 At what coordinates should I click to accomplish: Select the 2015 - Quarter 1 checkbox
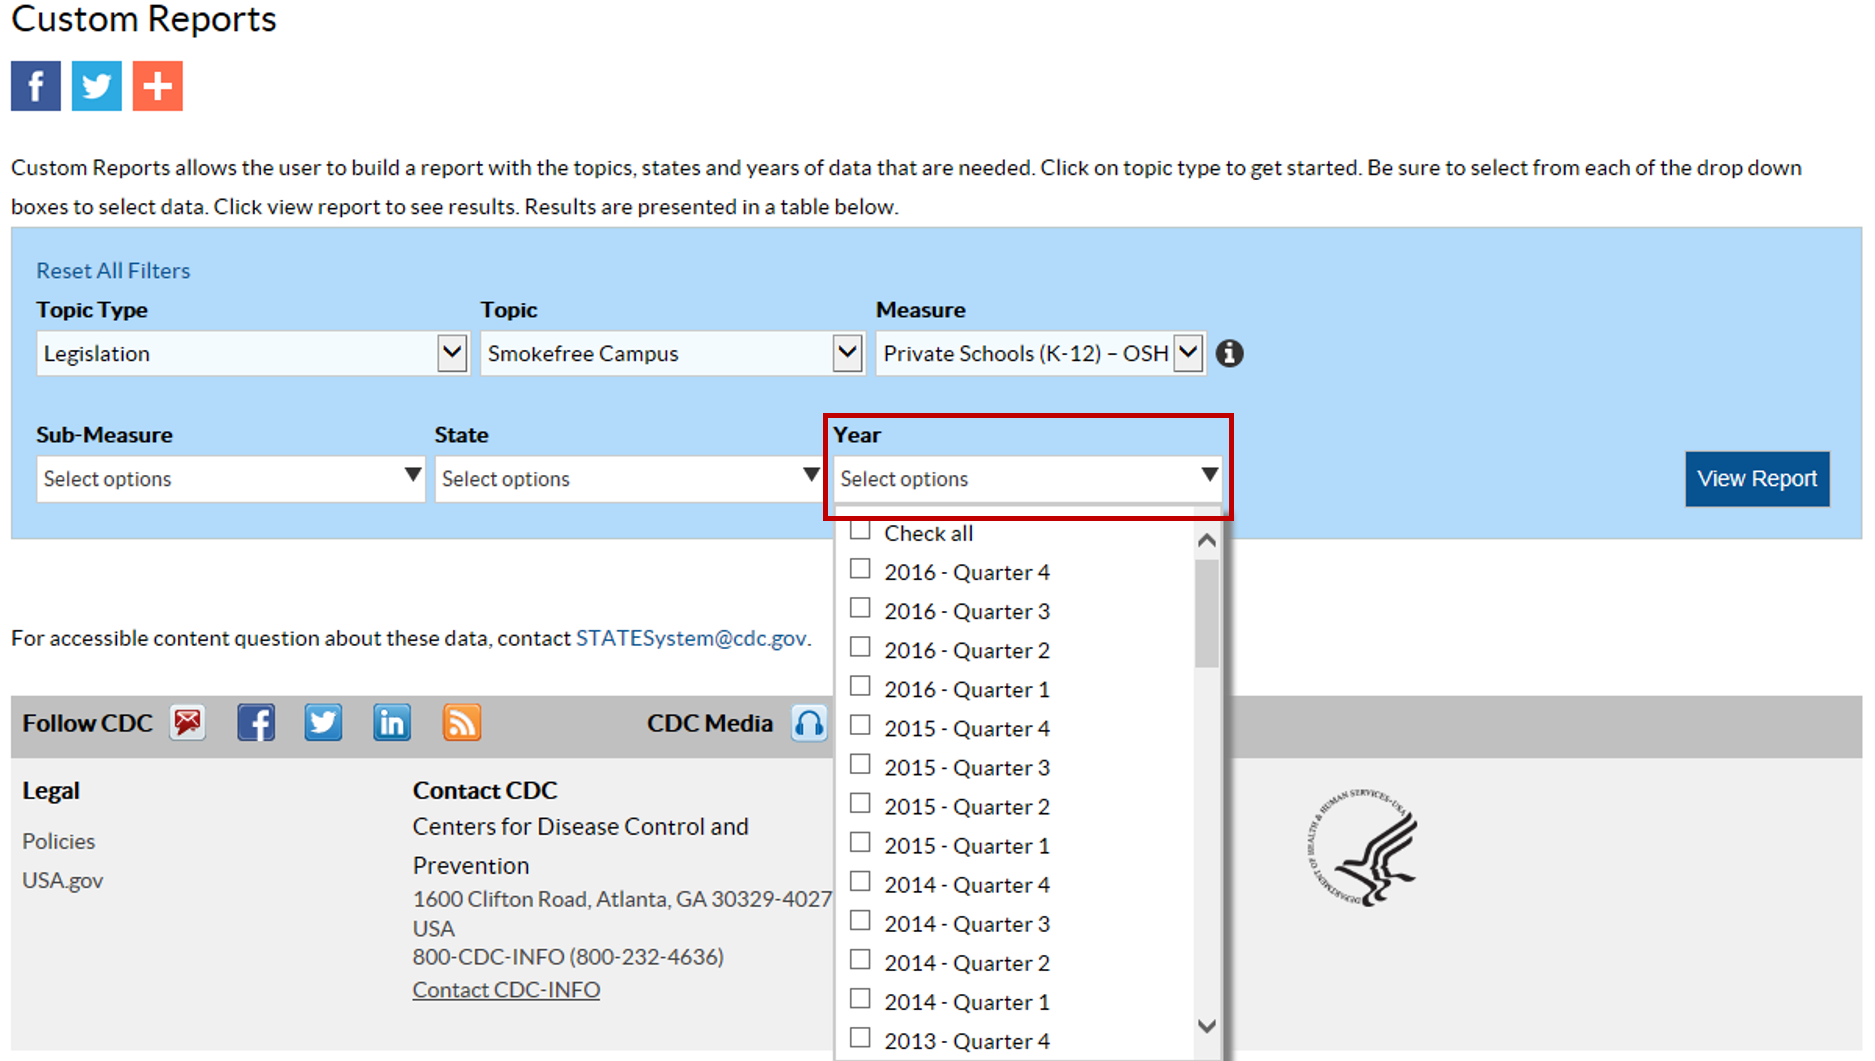point(860,843)
